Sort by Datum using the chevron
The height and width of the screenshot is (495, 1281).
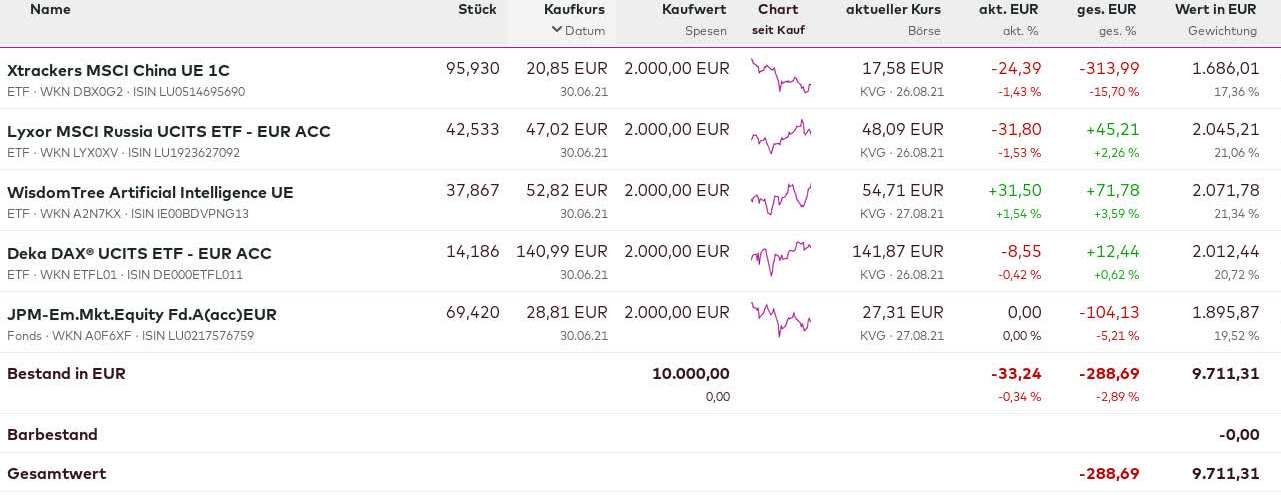point(557,30)
